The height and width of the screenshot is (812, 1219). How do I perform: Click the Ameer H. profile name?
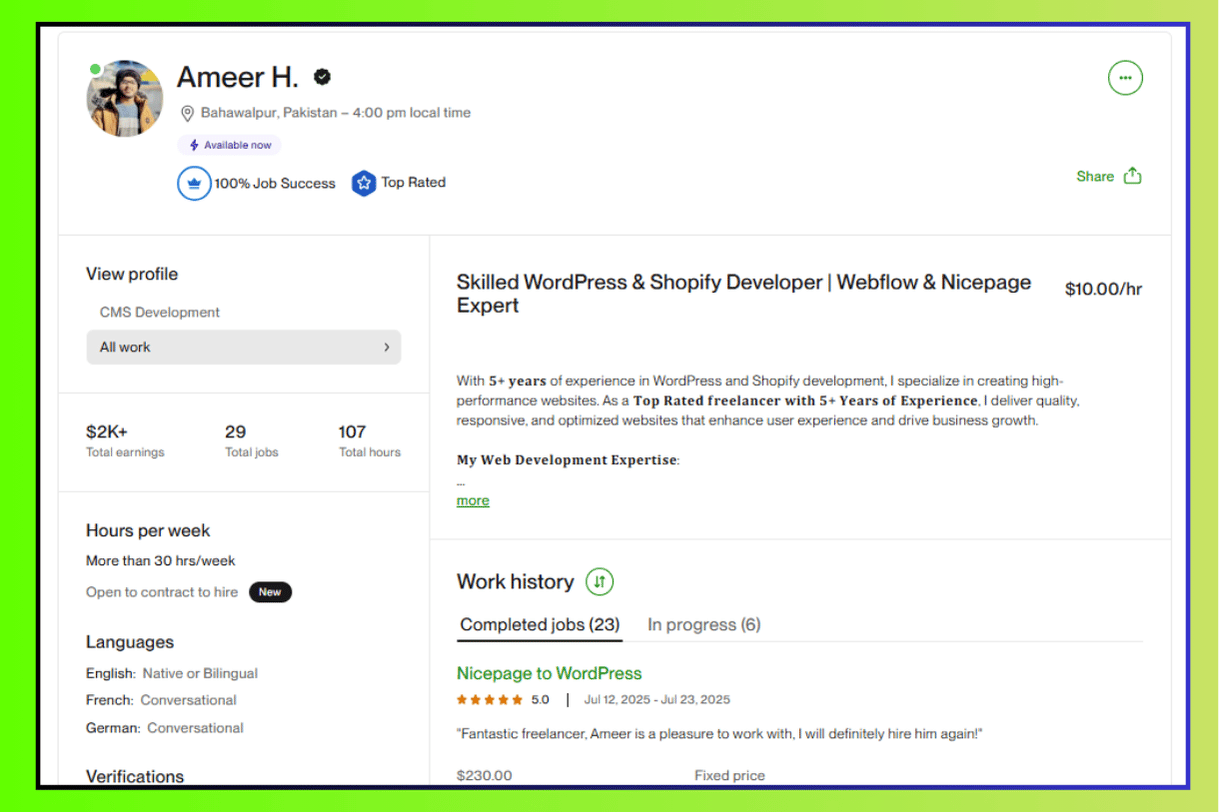pyautogui.click(x=238, y=77)
